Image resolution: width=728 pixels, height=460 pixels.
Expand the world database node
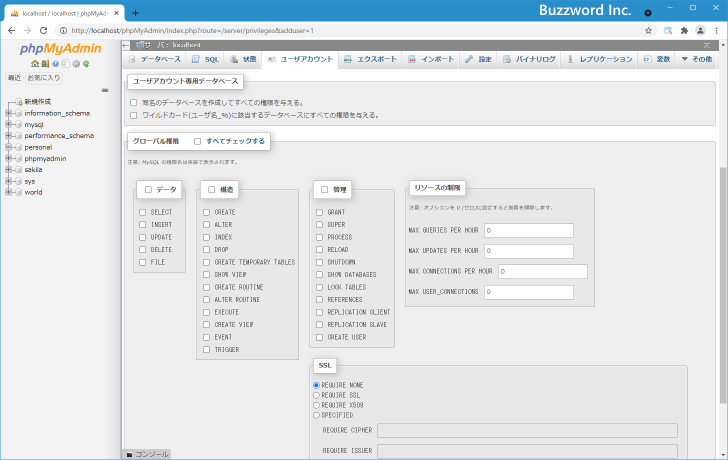click(8, 192)
